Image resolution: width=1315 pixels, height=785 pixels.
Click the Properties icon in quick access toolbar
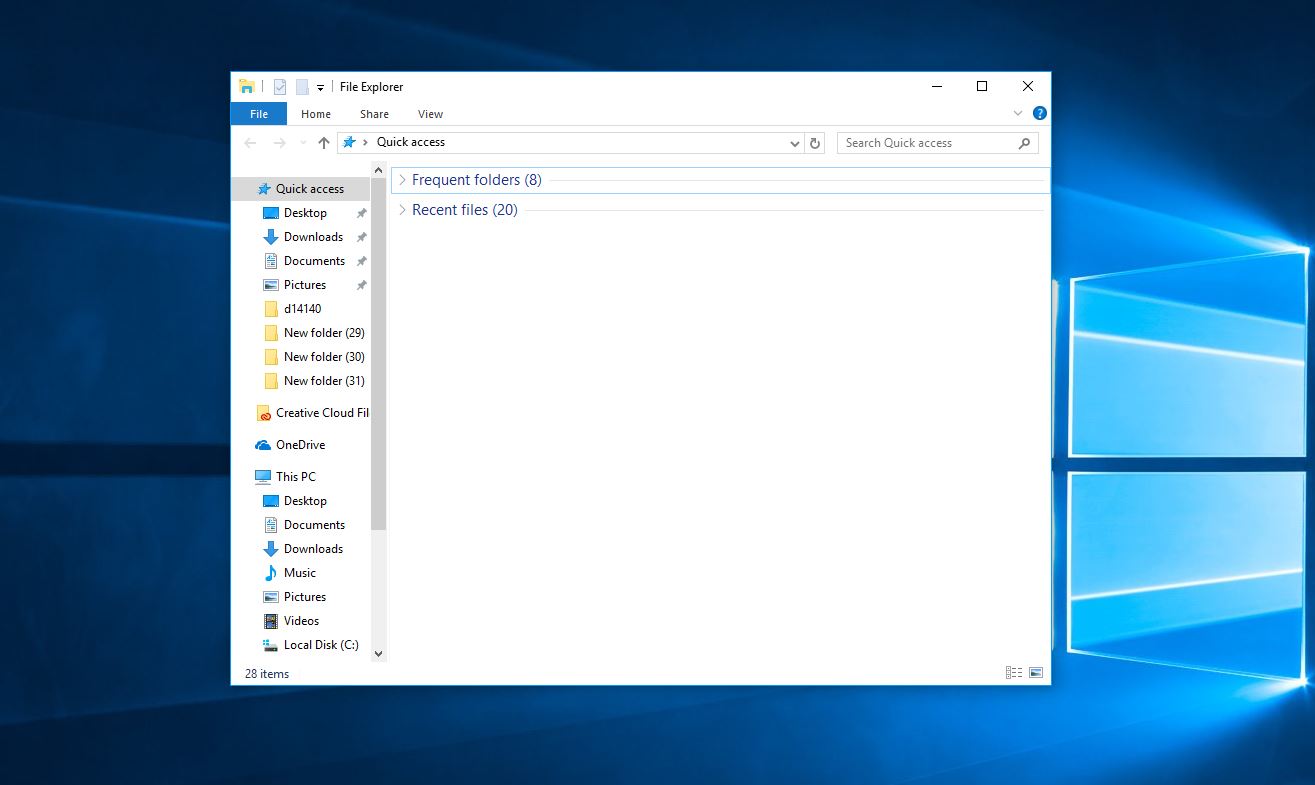pos(280,87)
